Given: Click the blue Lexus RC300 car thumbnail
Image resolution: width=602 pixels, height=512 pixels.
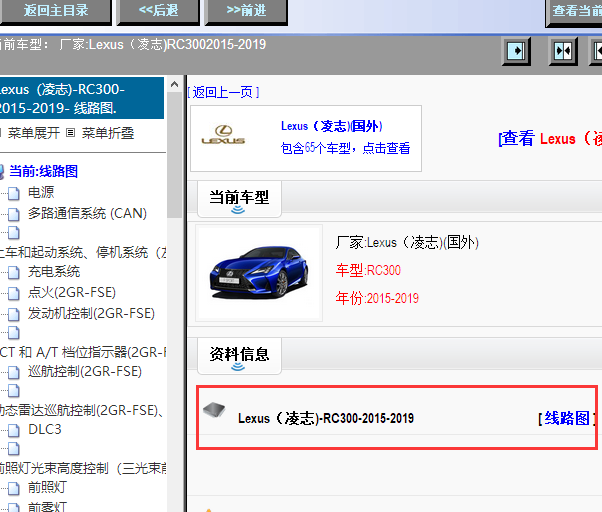Looking at the screenshot, I should [x=259, y=273].
